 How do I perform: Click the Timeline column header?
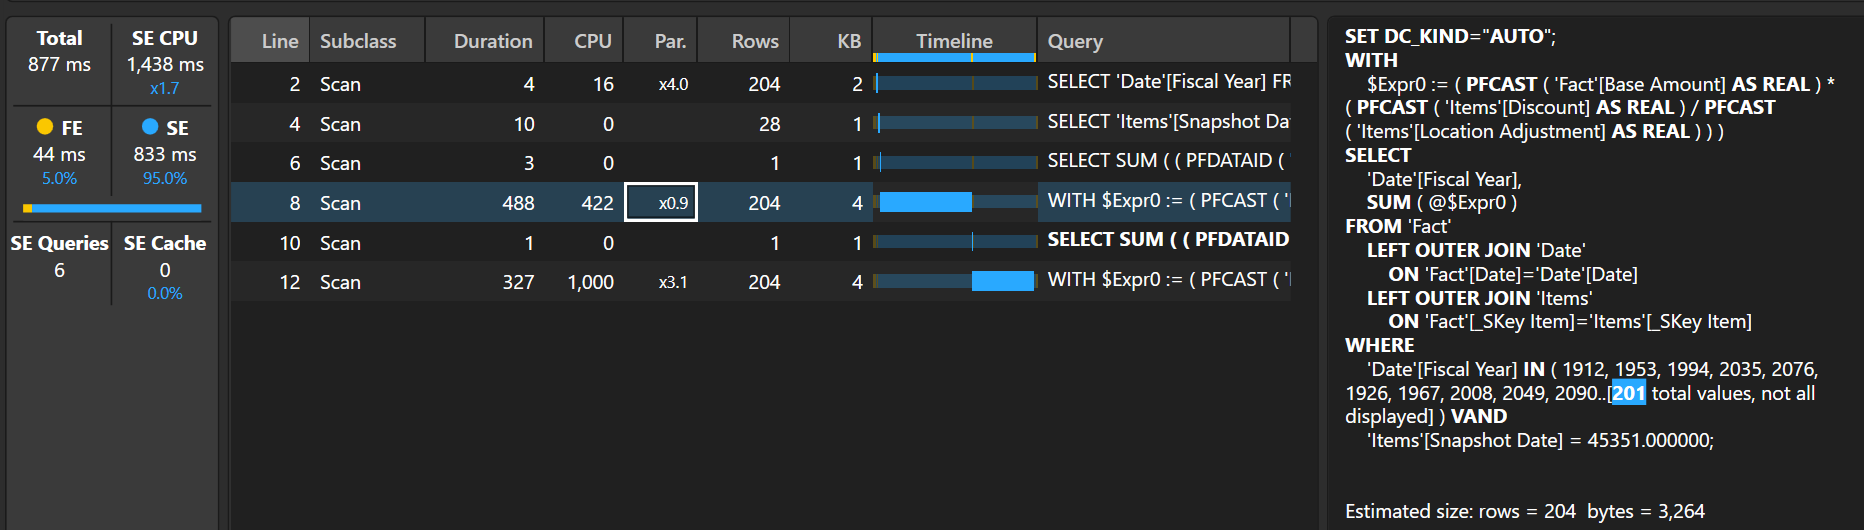954,41
